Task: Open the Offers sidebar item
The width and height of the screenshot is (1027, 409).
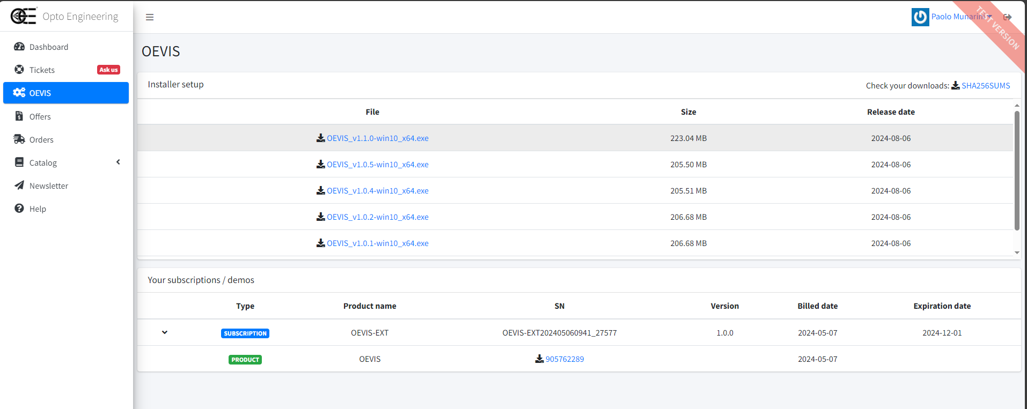Action: [x=65, y=117]
